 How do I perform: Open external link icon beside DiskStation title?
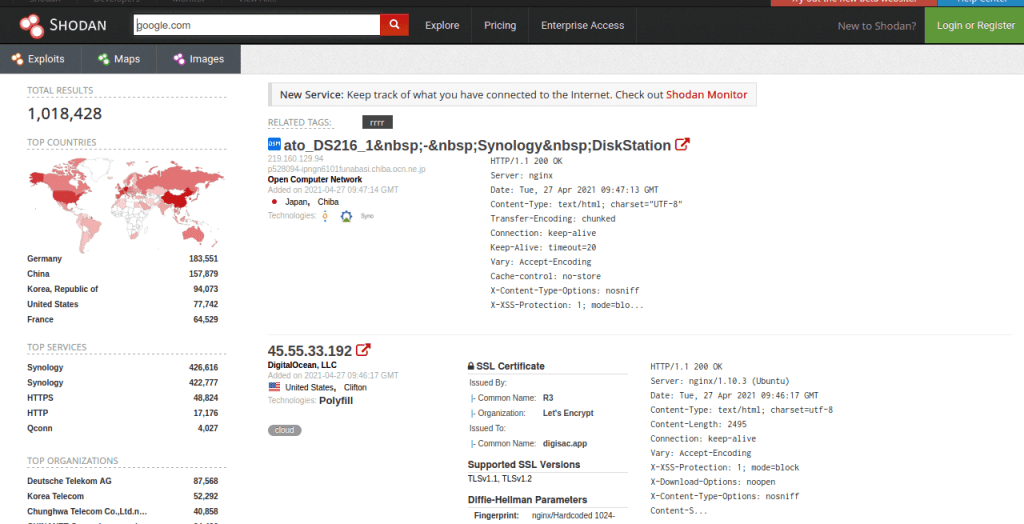click(682, 144)
